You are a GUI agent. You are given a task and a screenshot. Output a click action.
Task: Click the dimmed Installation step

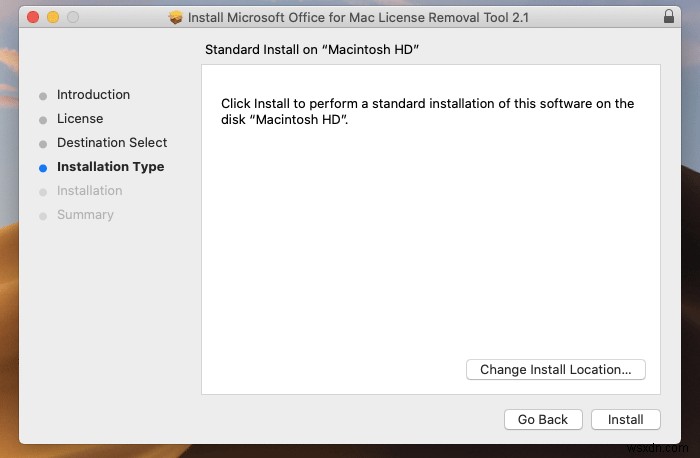(89, 191)
